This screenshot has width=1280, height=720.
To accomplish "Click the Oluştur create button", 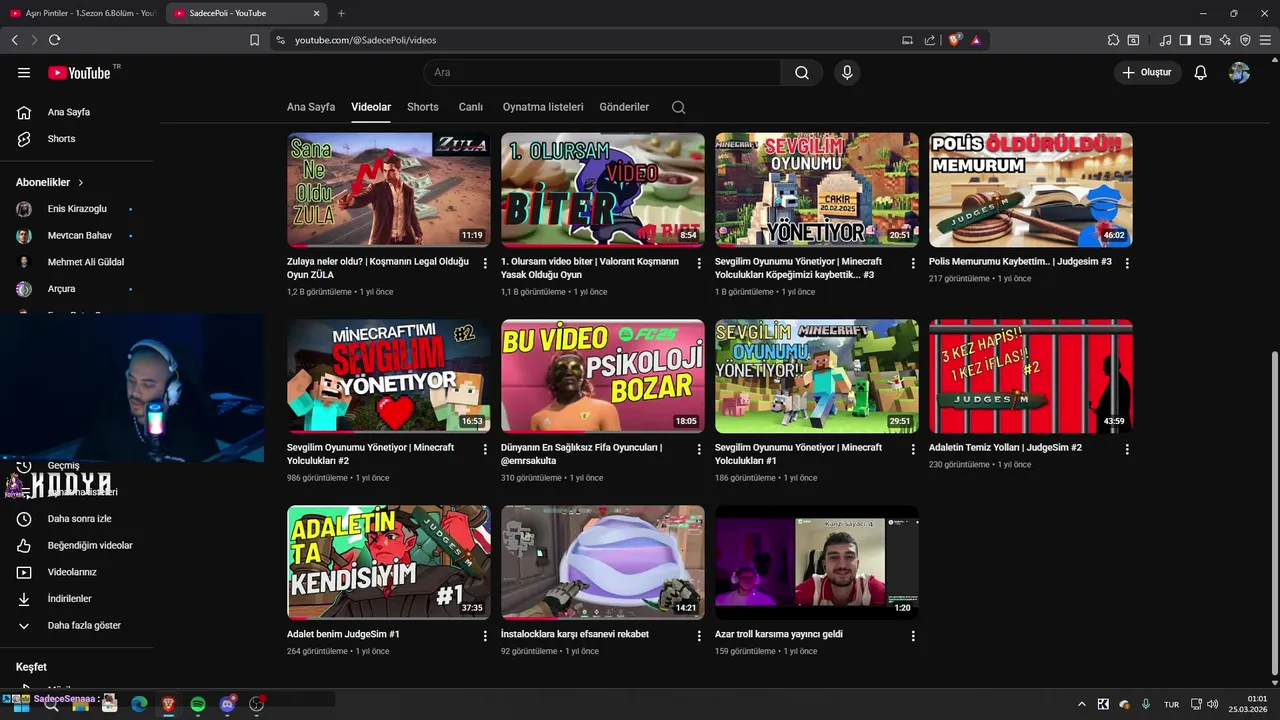I will [1147, 72].
